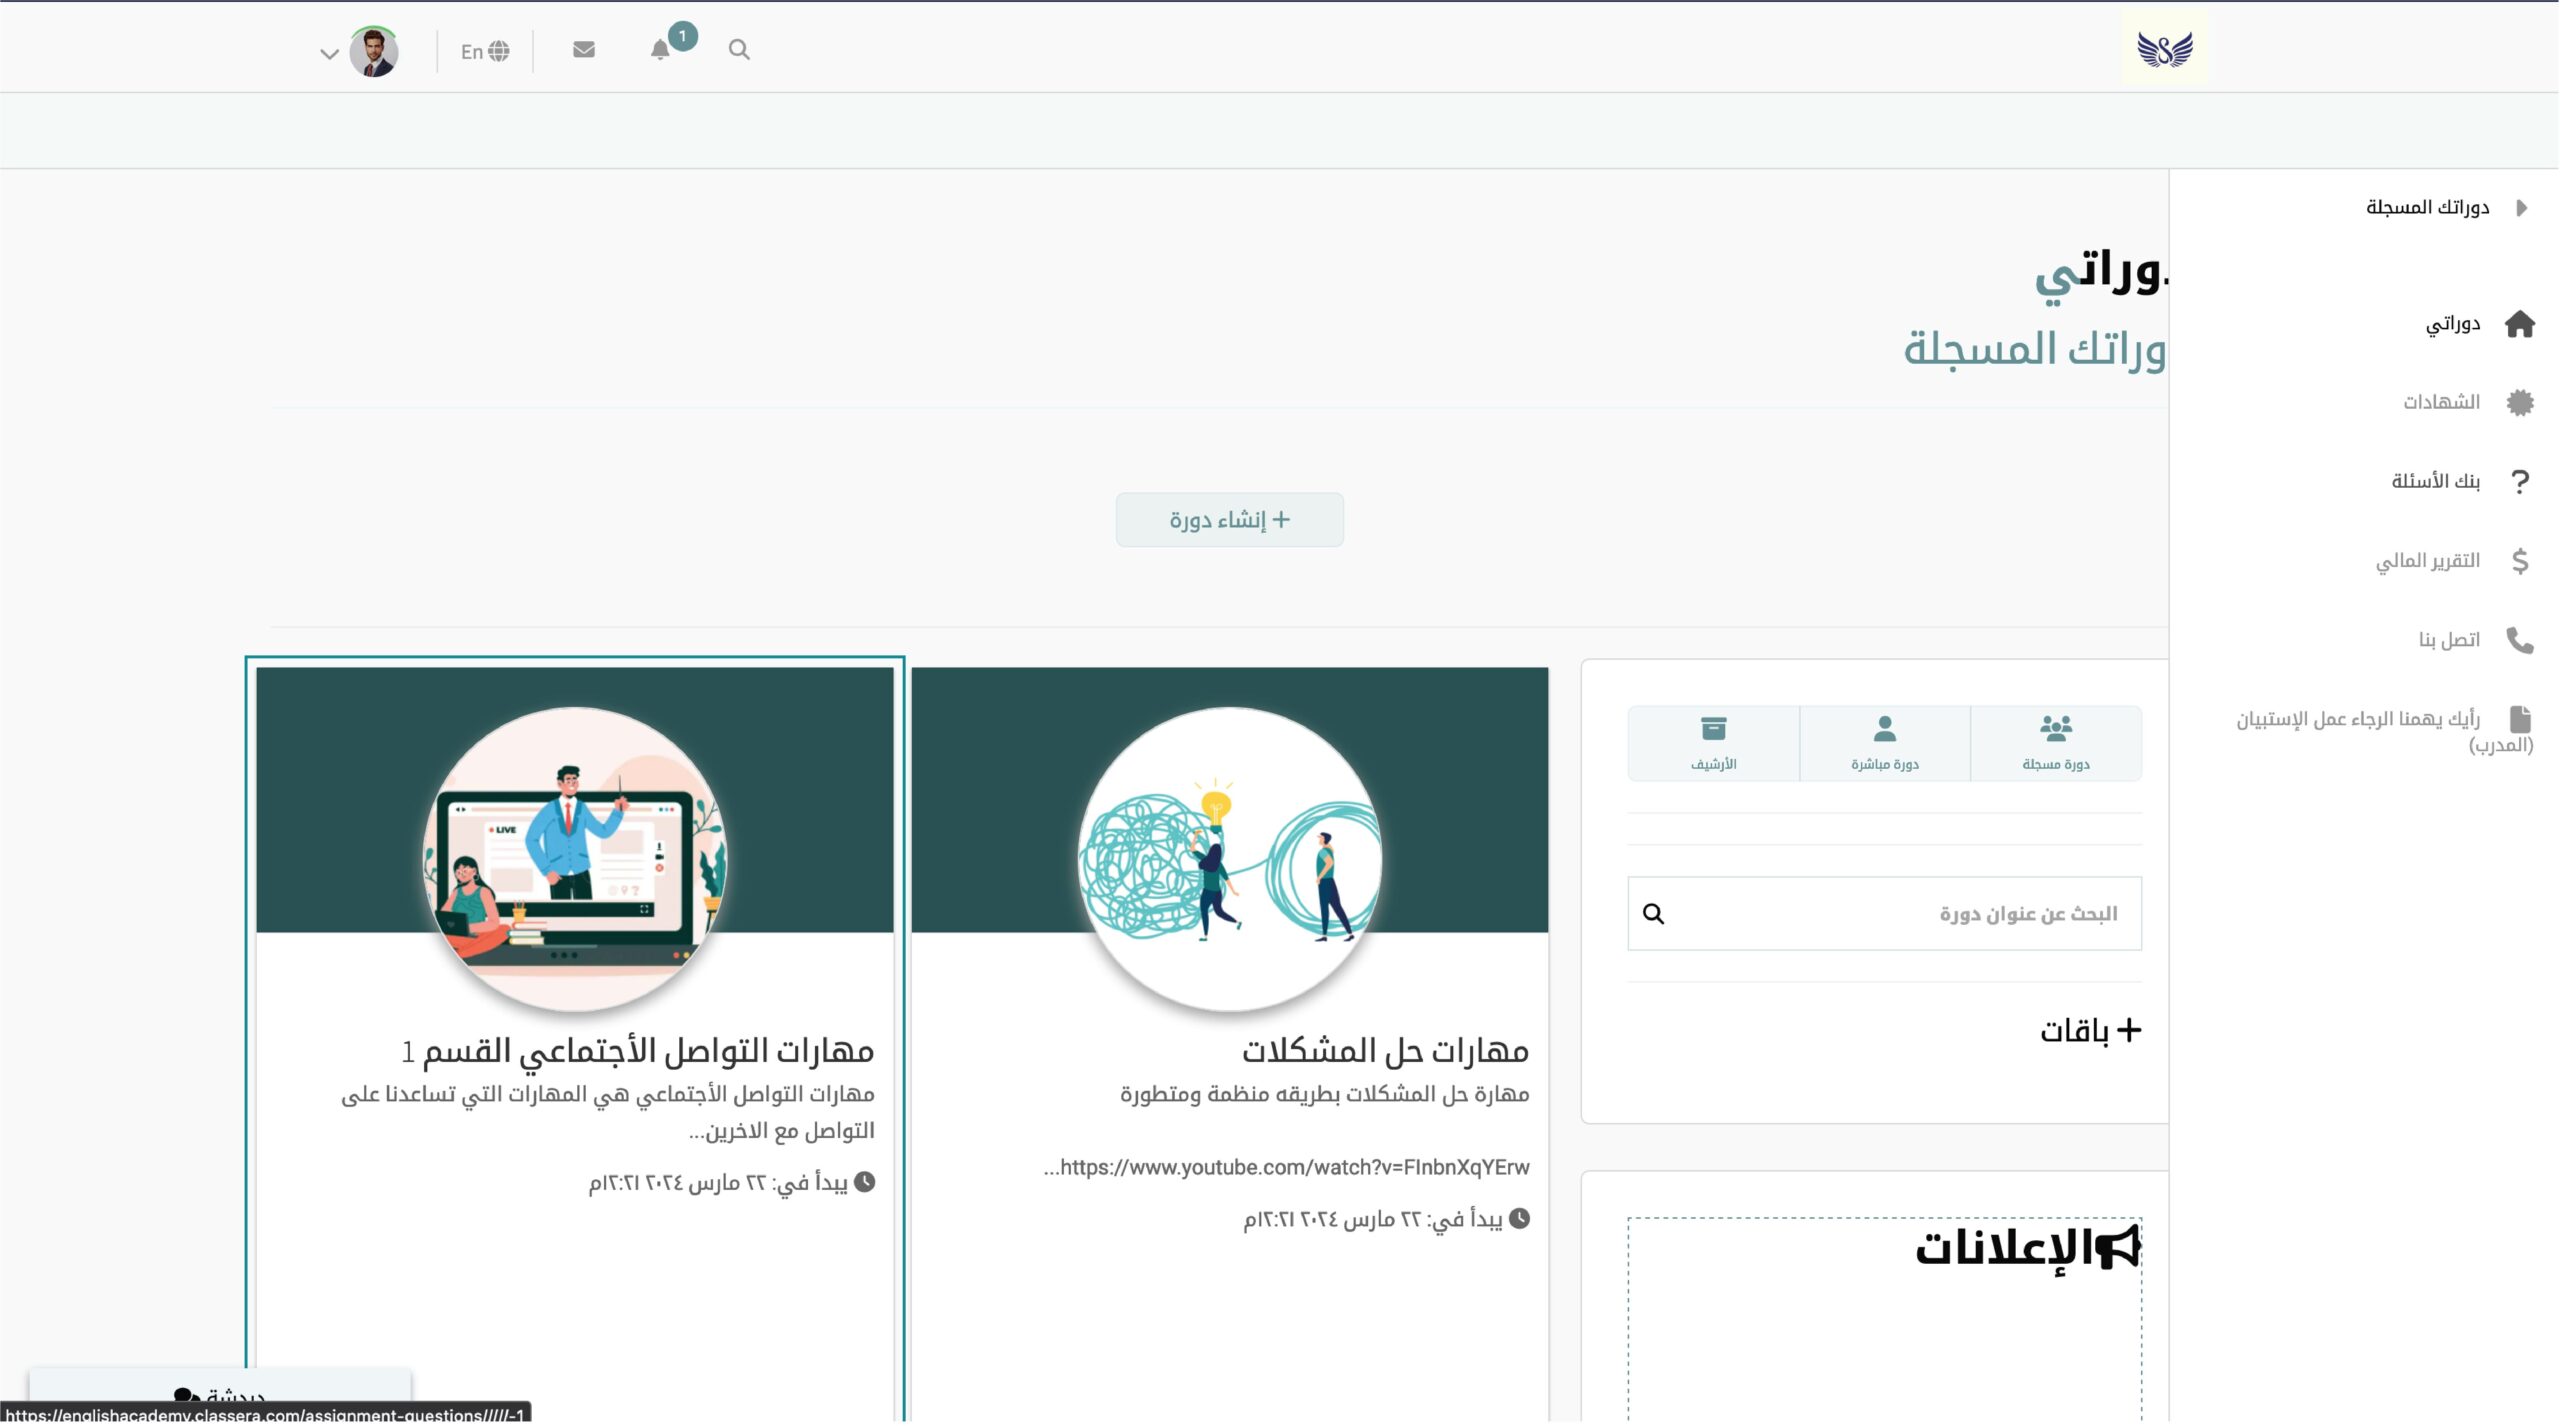Image resolution: width=2560 pixels, height=1426 pixels.
Task: Open the messages envelope icon
Action: (584, 50)
